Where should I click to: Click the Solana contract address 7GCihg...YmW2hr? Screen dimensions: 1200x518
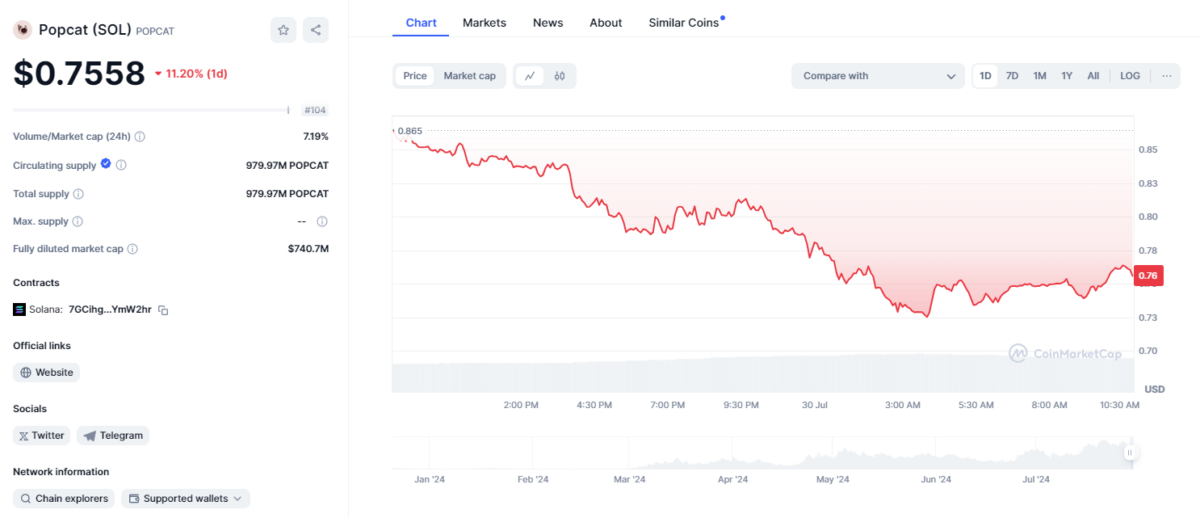coord(110,310)
